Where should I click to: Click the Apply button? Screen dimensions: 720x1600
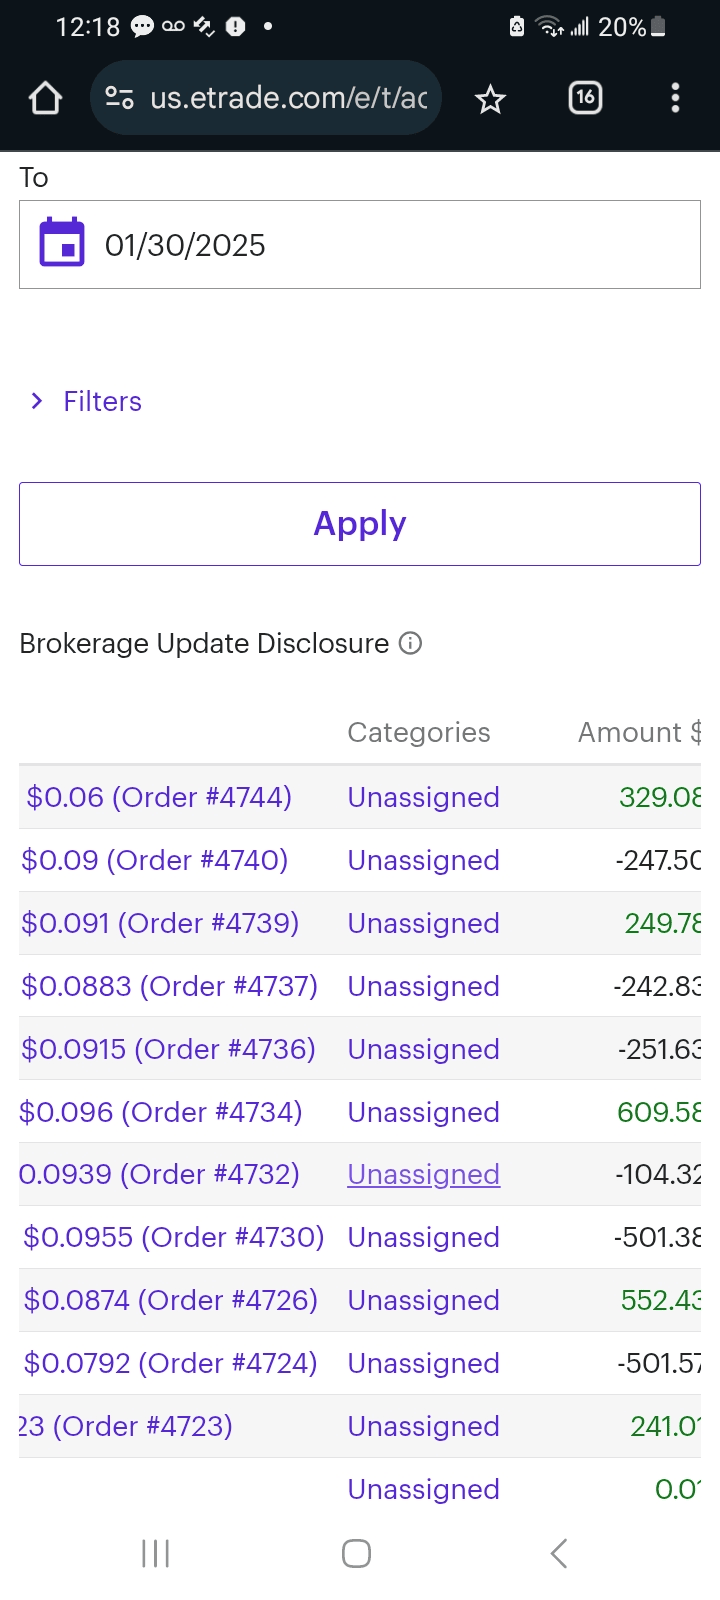tap(360, 524)
